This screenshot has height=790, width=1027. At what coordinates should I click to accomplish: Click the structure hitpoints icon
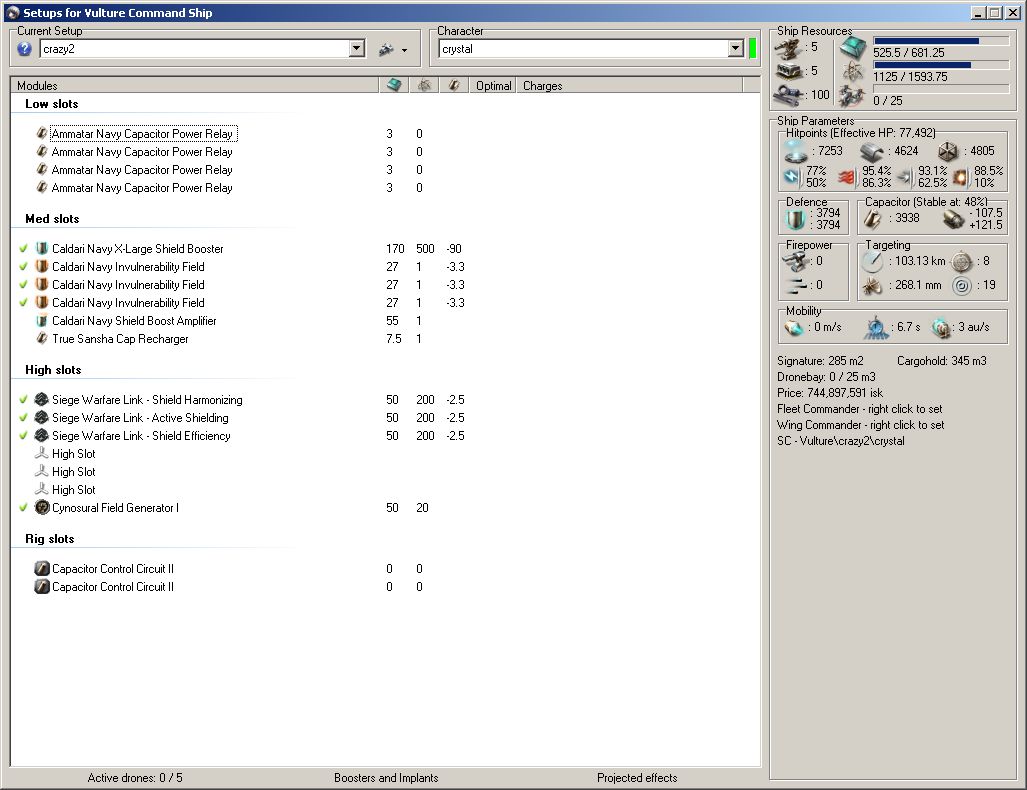948,152
